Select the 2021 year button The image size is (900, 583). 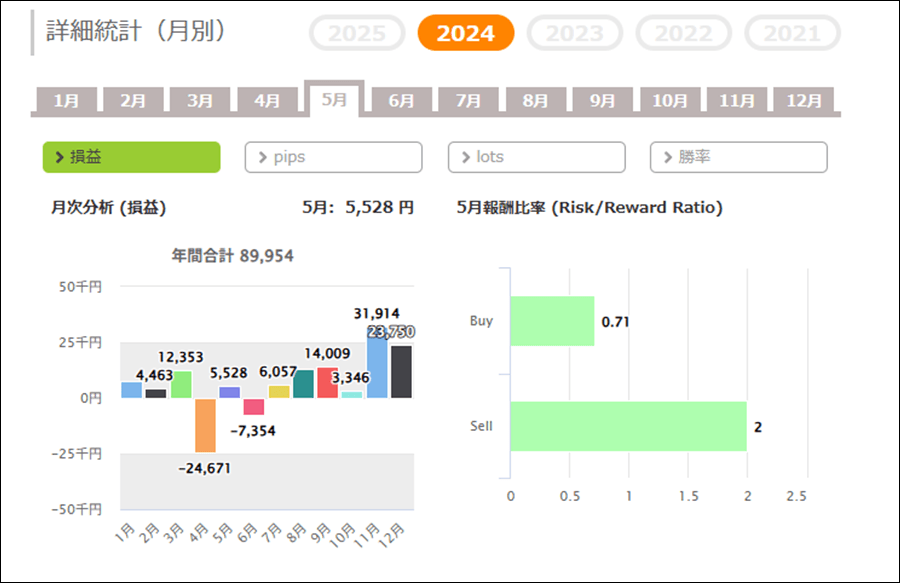[792, 33]
